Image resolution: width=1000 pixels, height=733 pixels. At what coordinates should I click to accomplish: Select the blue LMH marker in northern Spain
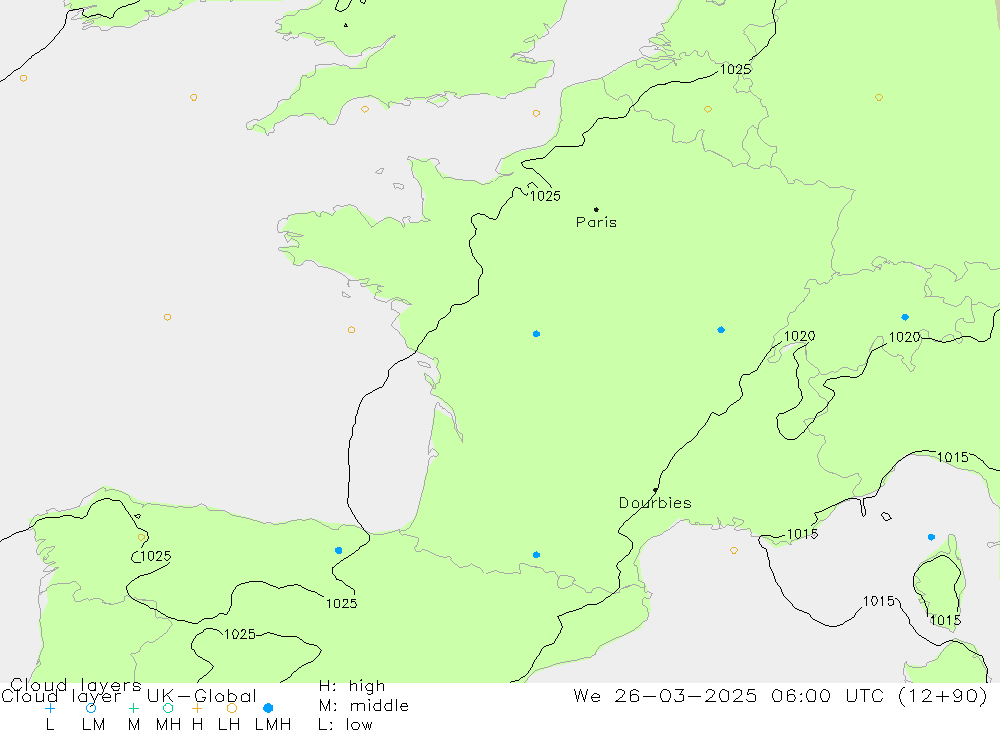tap(339, 551)
